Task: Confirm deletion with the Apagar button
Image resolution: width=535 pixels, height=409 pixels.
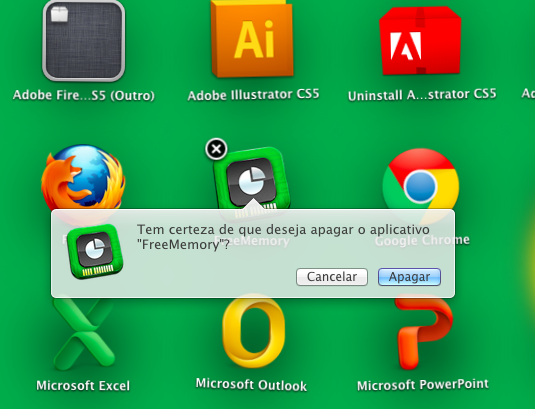Action: [409, 277]
